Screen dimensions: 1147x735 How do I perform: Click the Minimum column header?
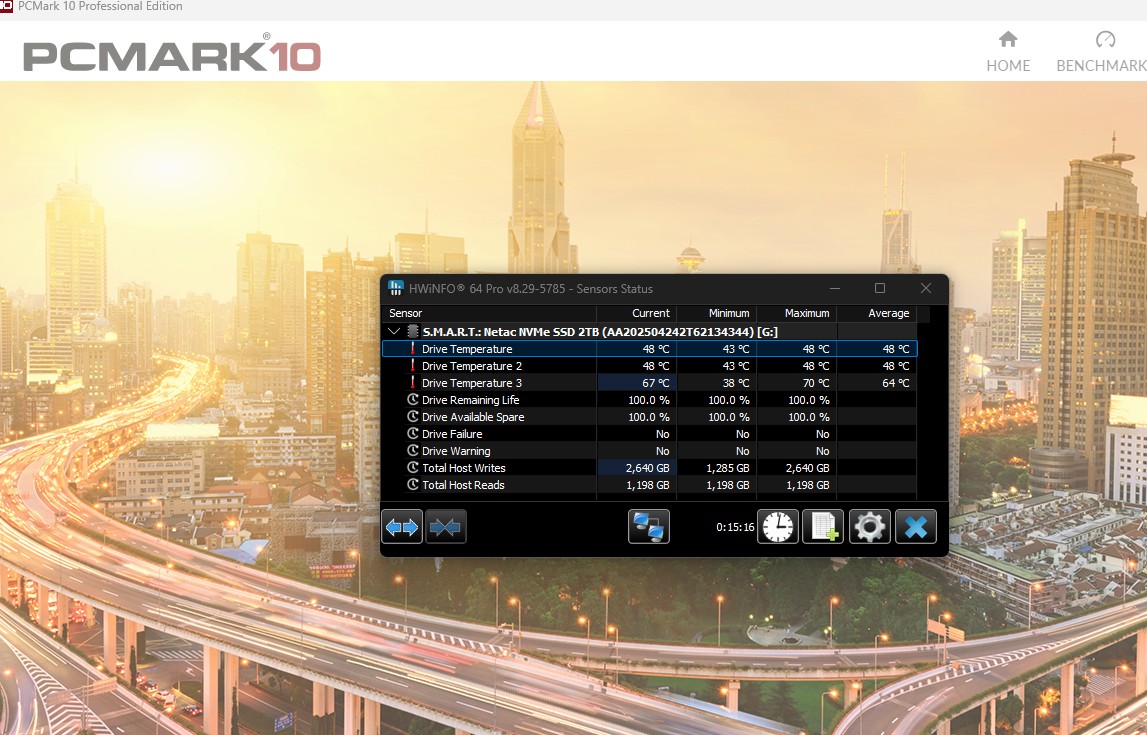click(729, 313)
